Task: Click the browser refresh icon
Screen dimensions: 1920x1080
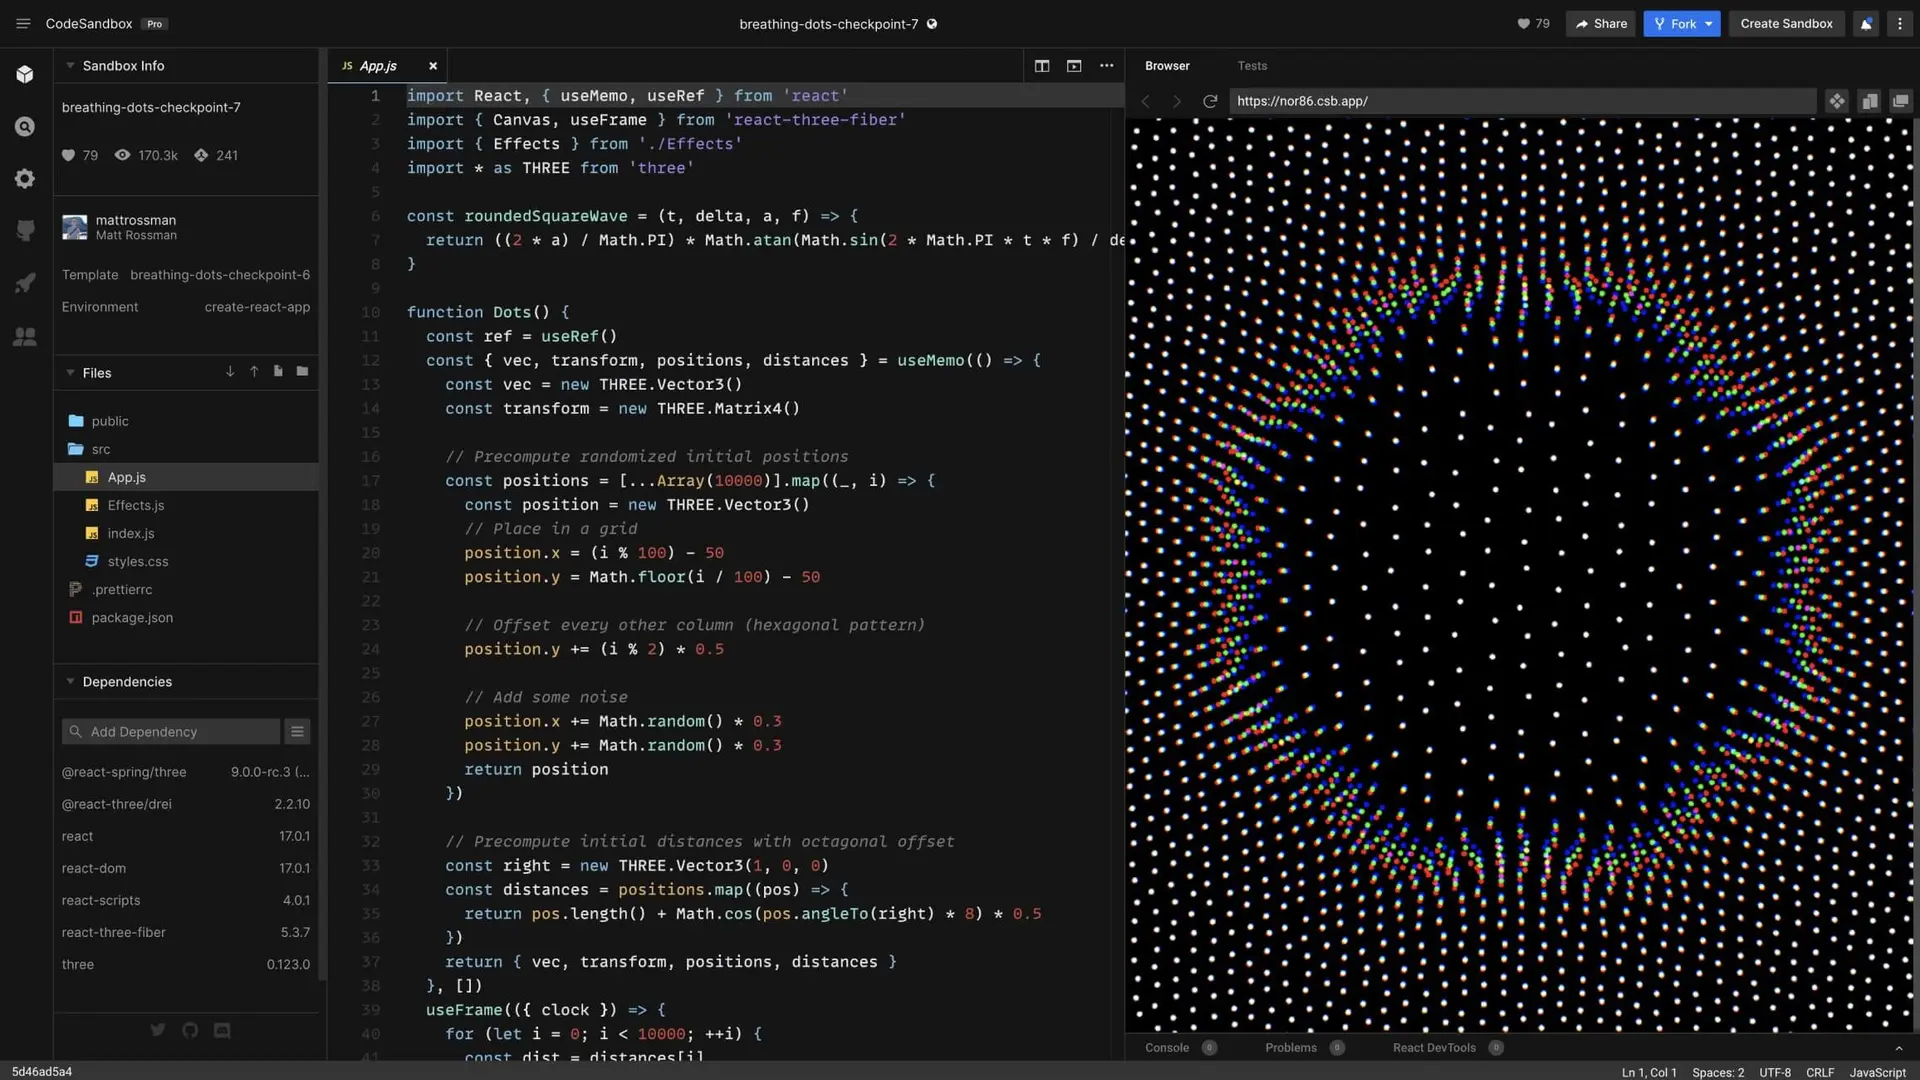Action: click(x=1210, y=101)
